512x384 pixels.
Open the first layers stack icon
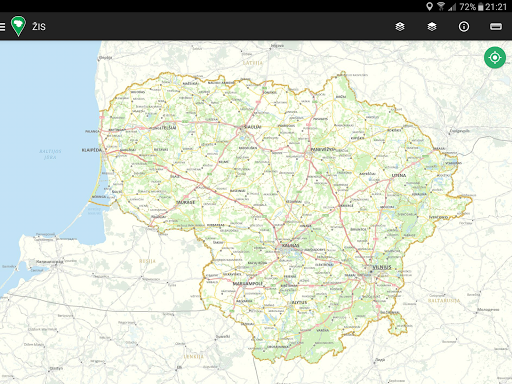pyautogui.click(x=400, y=27)
